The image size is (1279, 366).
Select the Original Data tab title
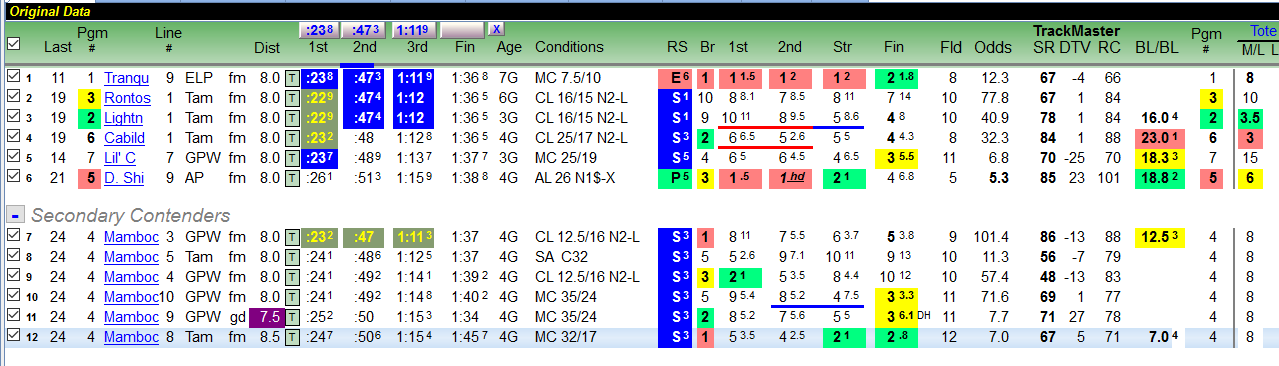pos(50,11)
